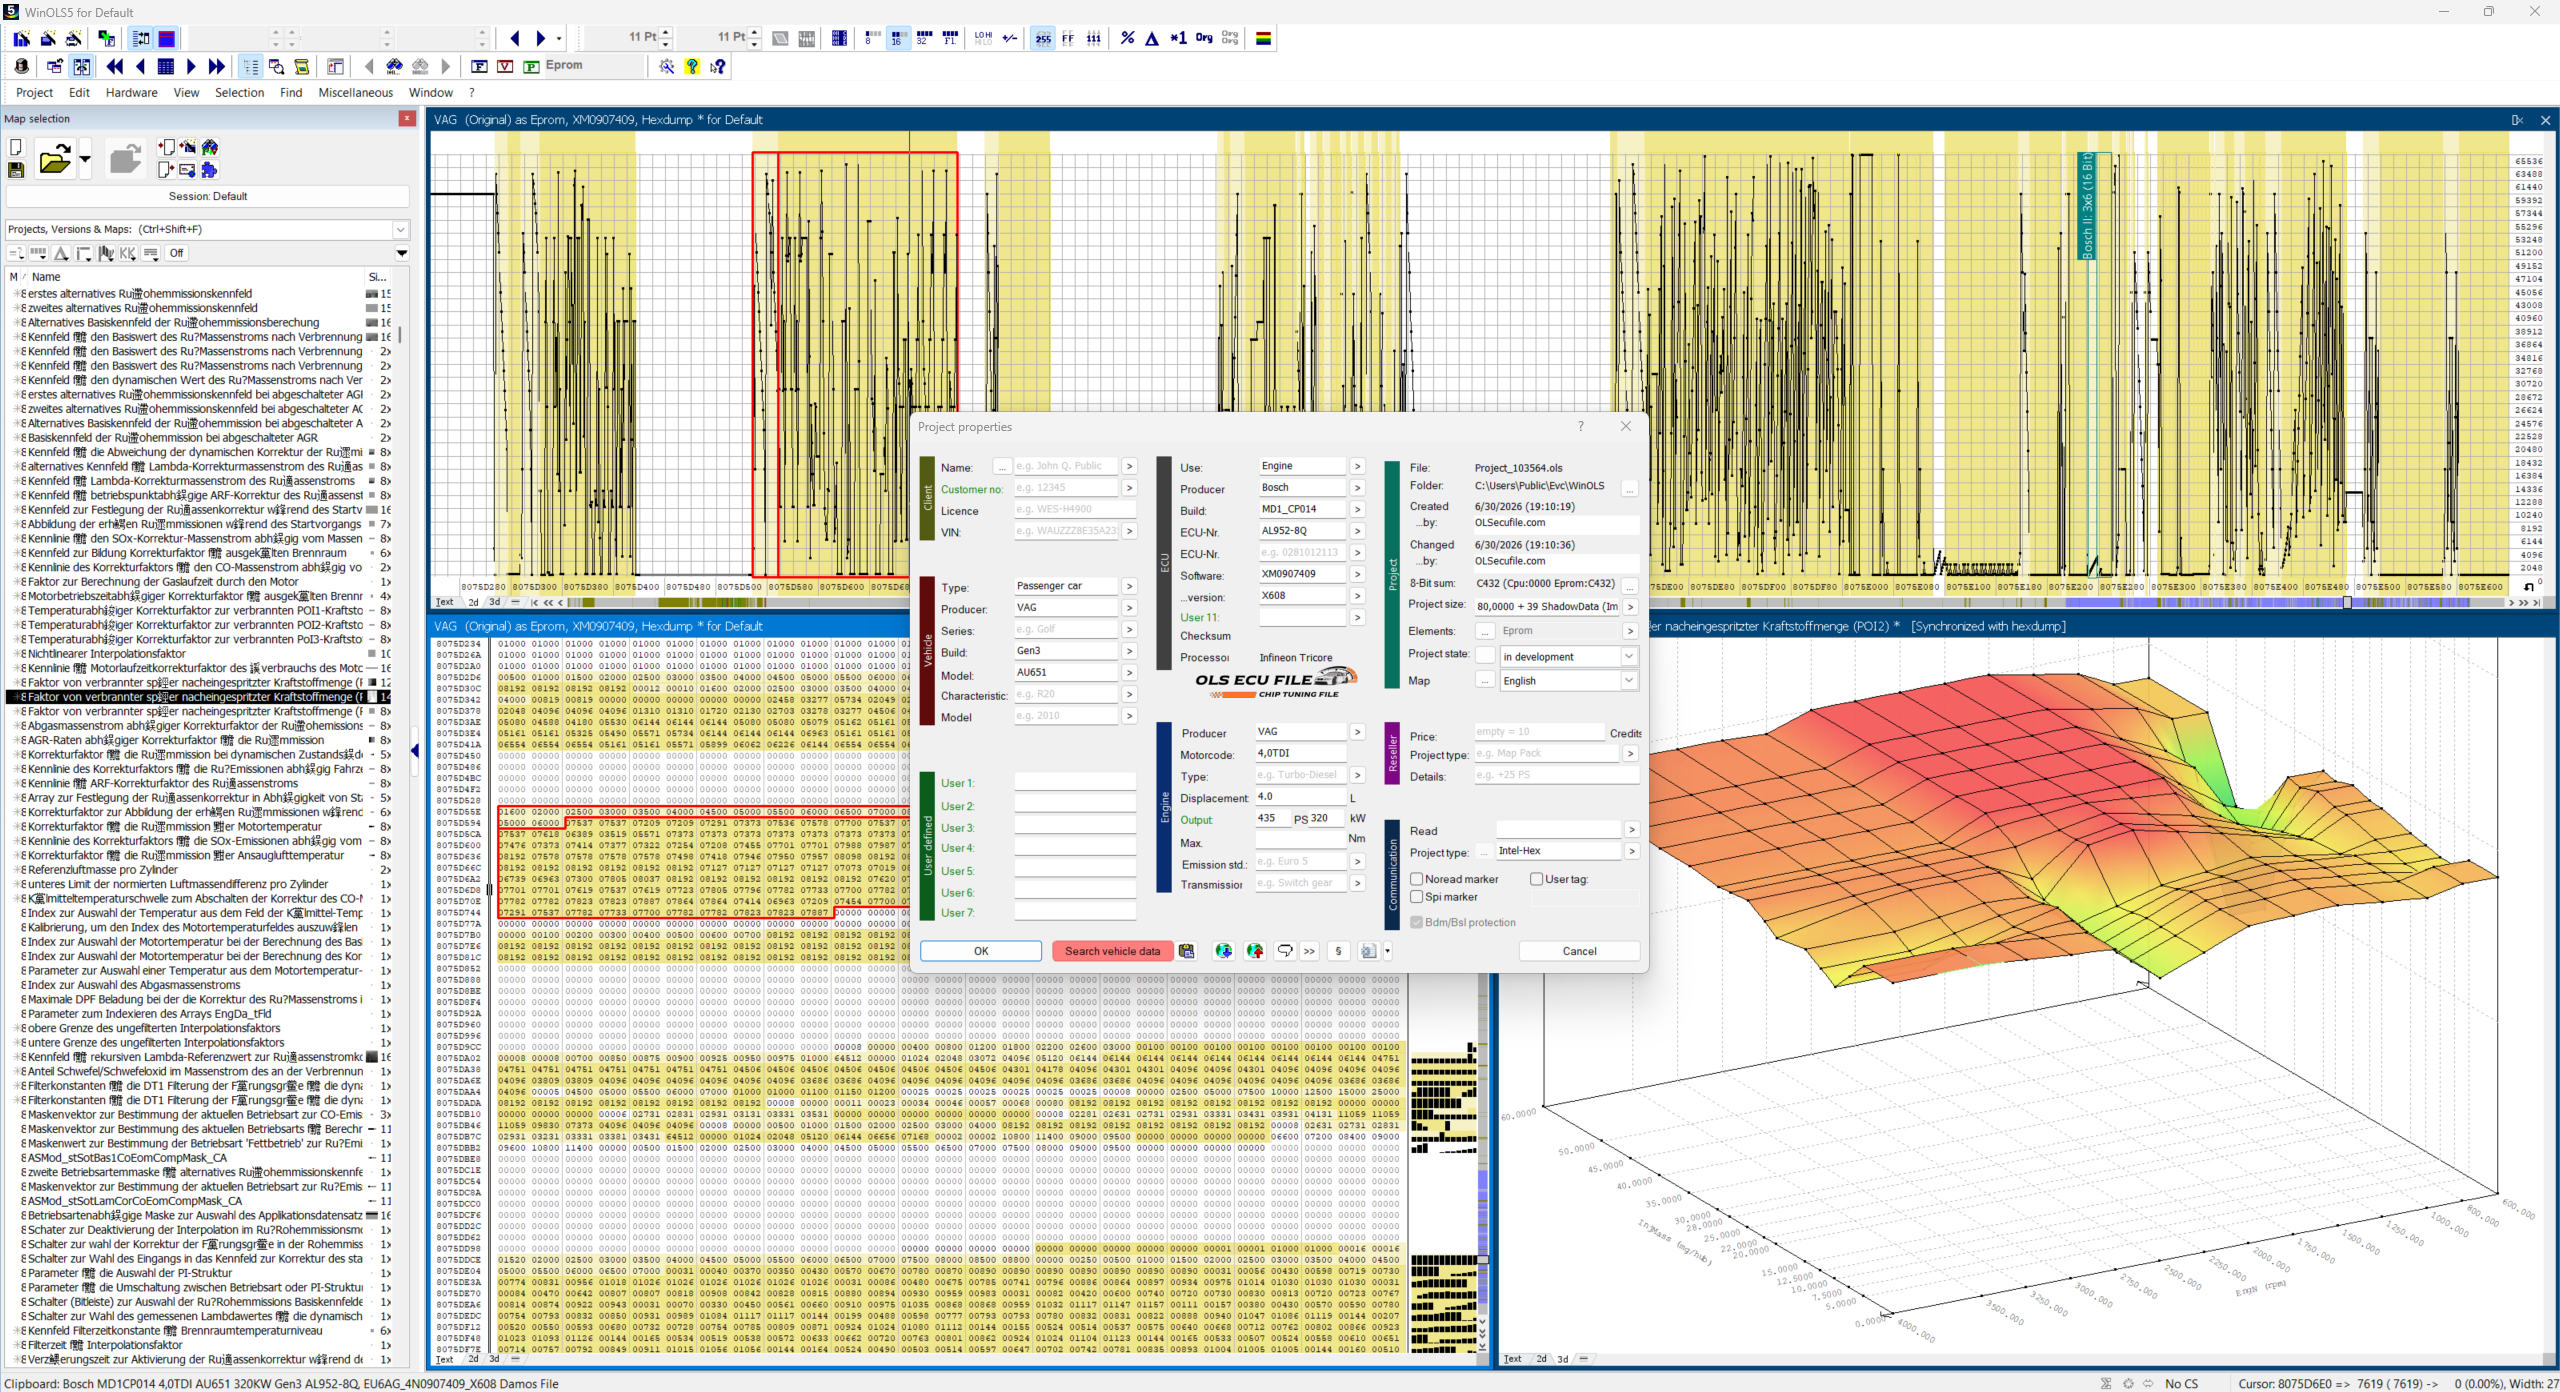The image size is (2560, 1392).
Task: Click the paragraph symbol button in dialog
Action: point(1338,951)
